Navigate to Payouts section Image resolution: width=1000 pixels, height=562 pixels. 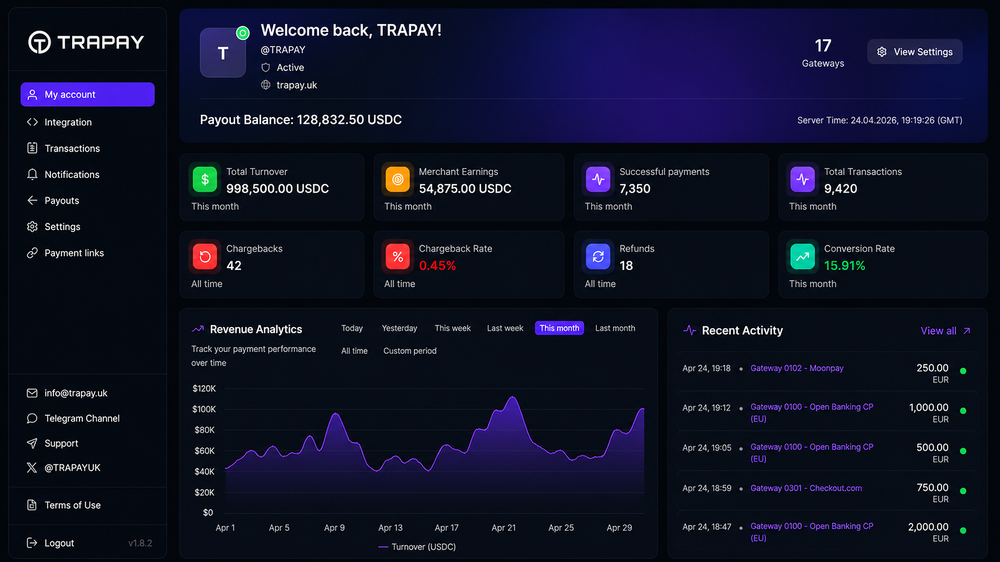pyautogui.click(x=61, y=200)
